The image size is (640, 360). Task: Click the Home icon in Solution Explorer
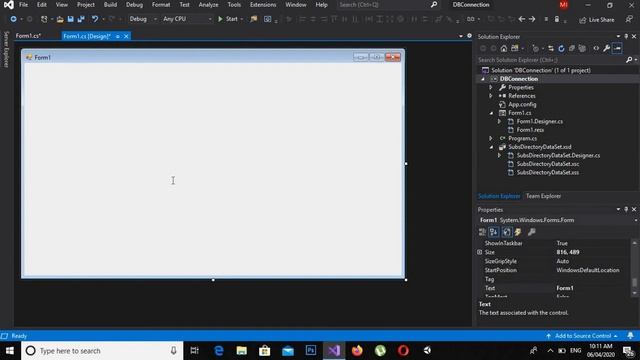504,49
